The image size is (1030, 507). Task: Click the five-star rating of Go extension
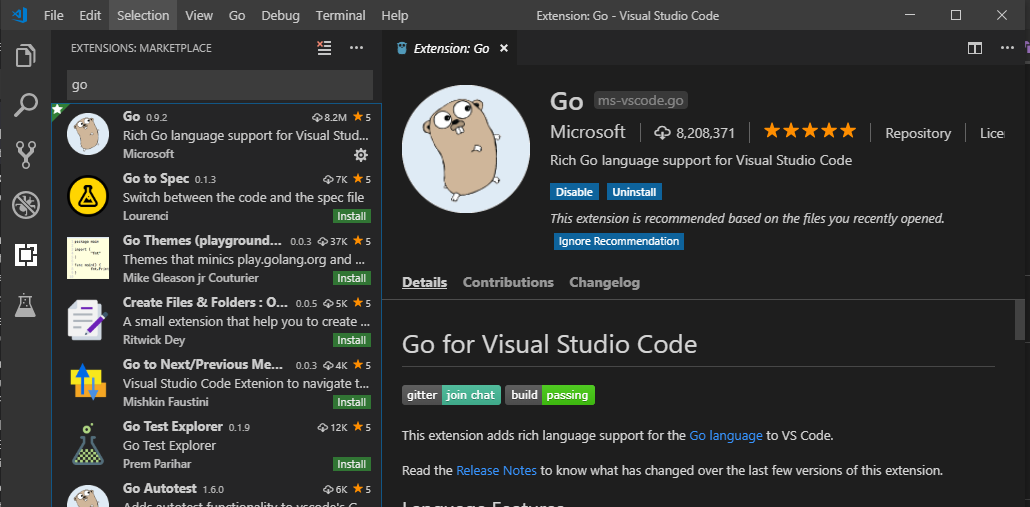pos(809,131)
